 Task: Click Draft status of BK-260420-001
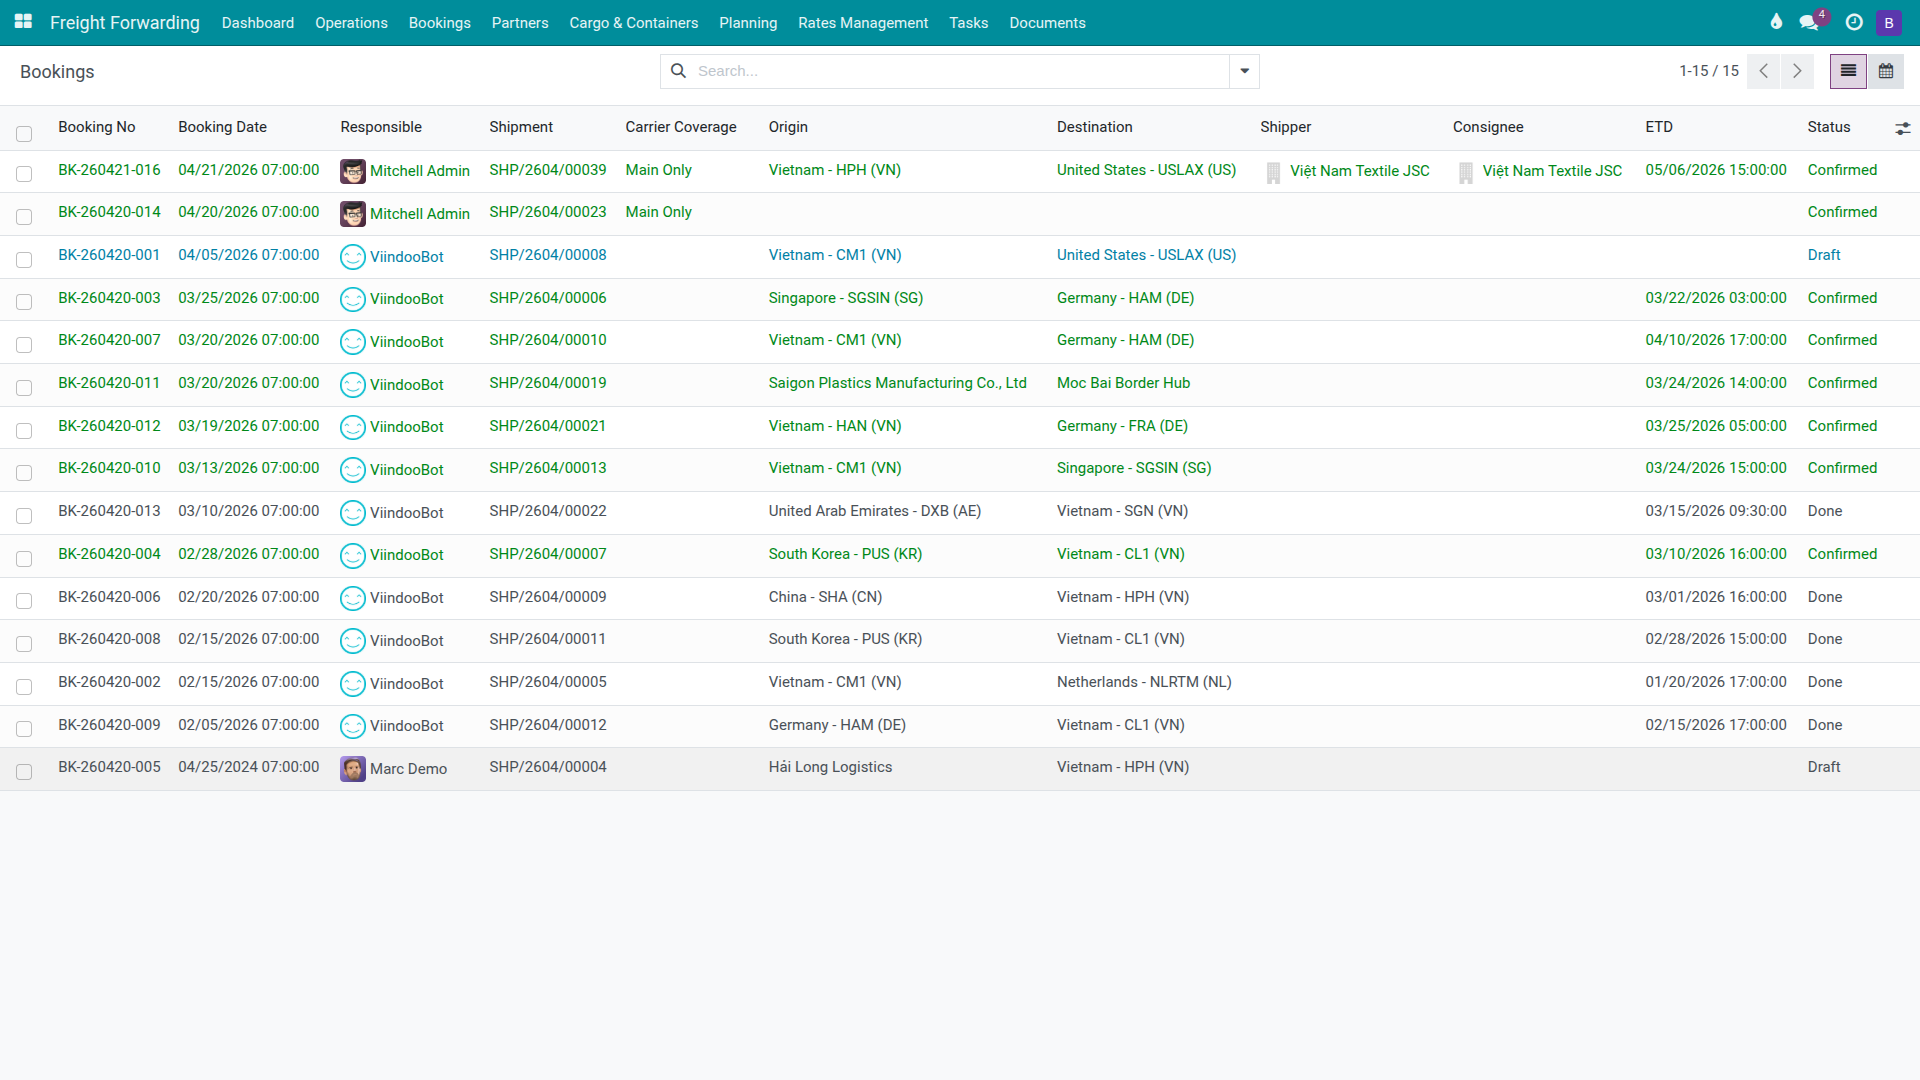tap(1824, 255)
